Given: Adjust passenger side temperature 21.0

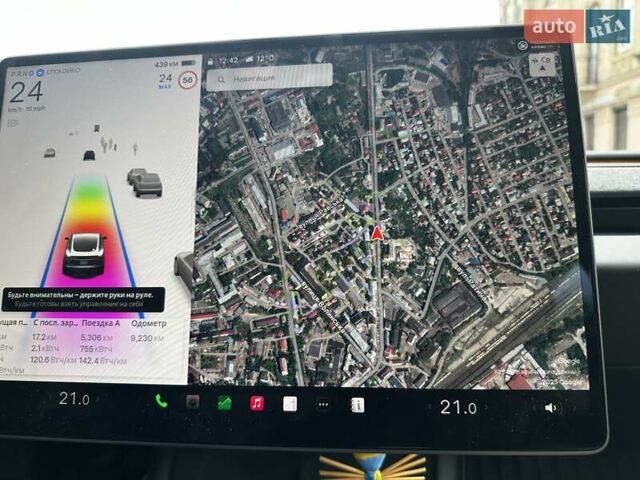Looking at the screenshot, I should [x=458, y=407].
